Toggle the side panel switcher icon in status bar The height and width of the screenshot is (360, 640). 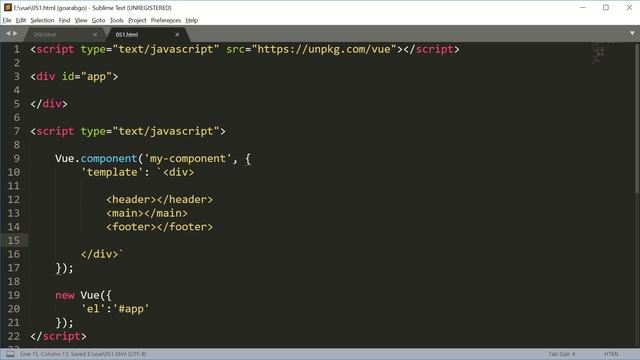[x=10, y=354]
